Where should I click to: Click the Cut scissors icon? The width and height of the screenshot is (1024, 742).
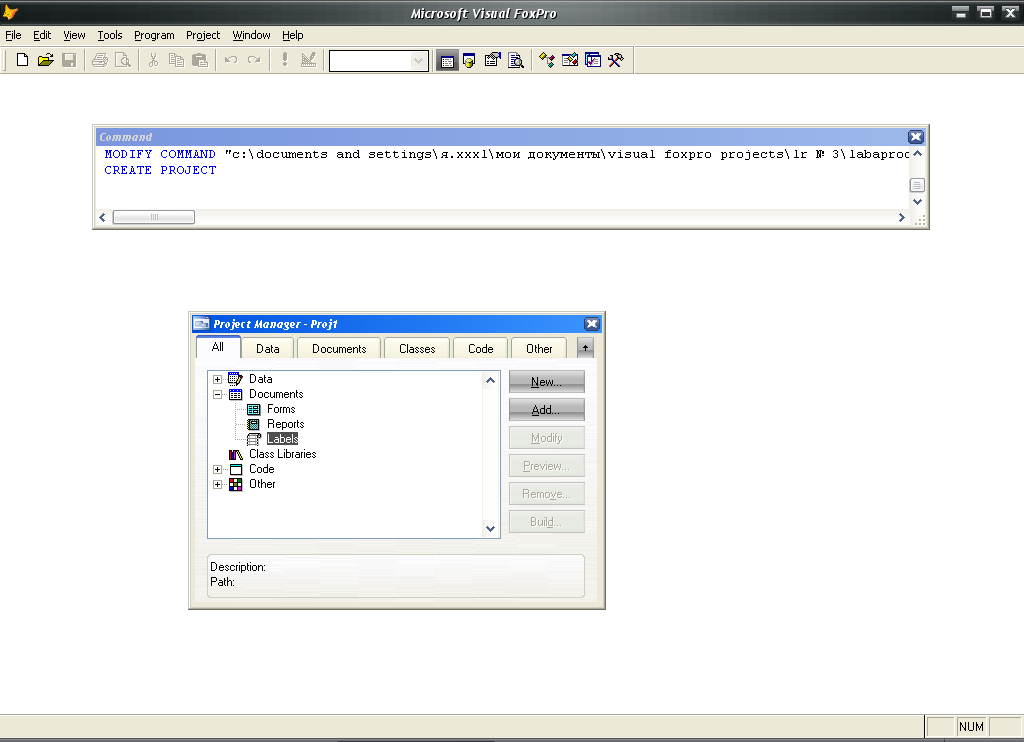pos(153,60)
